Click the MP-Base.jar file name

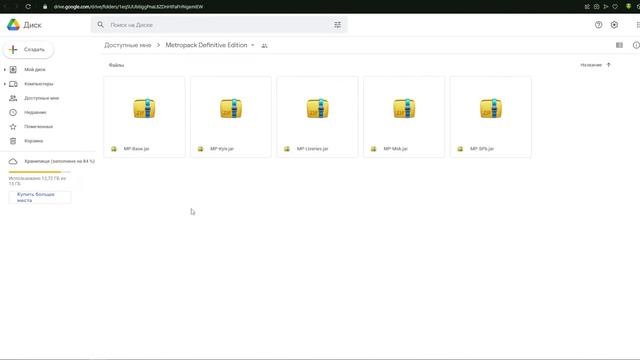click(136, 149)
